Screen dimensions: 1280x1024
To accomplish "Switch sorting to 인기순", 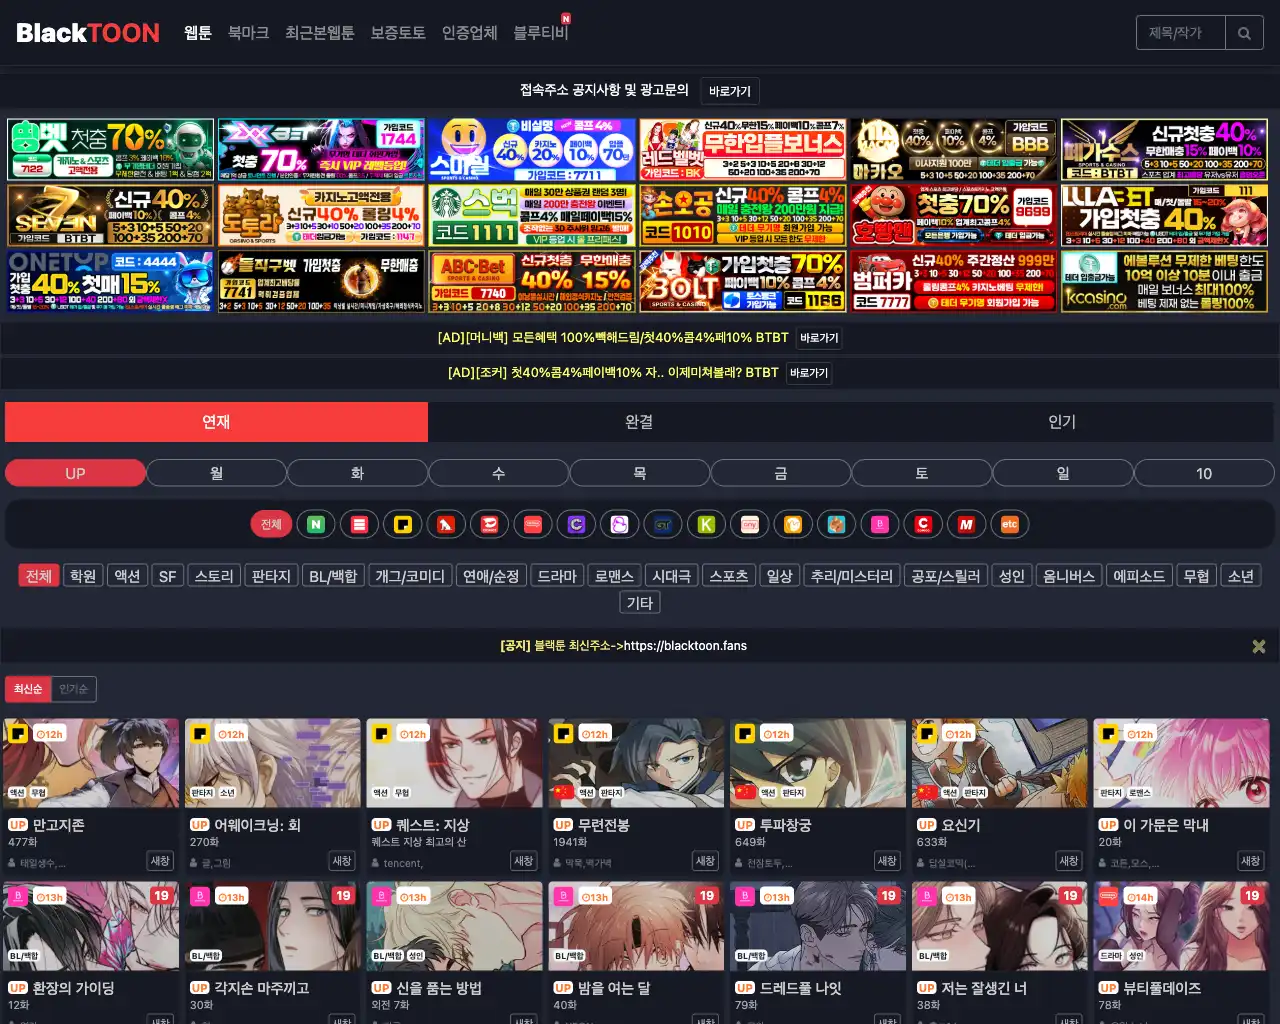I will (76, 688).
